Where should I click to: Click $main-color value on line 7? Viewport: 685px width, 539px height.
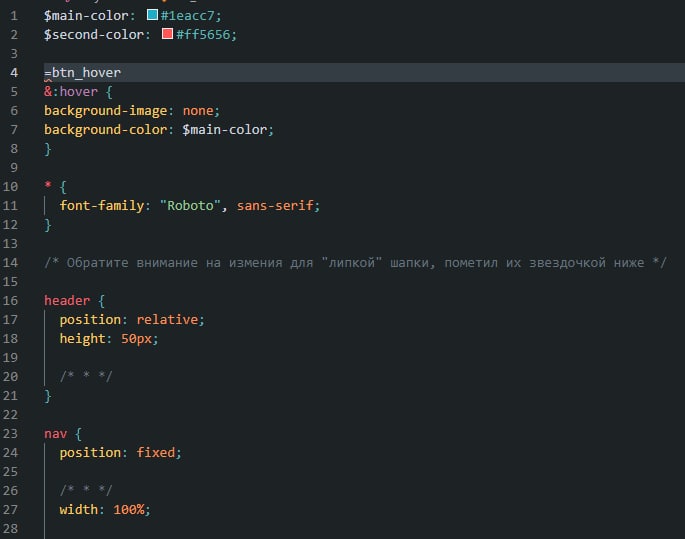coord(225,130)
